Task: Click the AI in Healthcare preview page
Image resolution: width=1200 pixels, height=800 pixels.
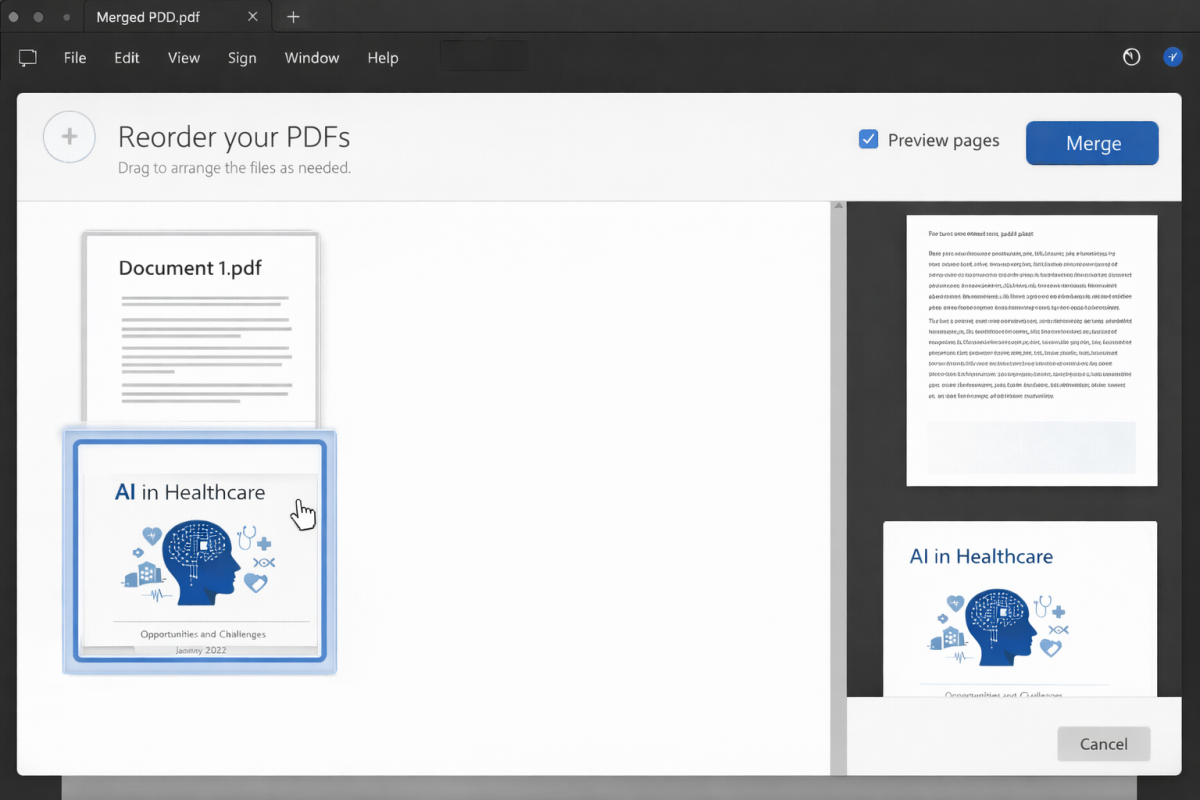Action: click(1019, 608)
